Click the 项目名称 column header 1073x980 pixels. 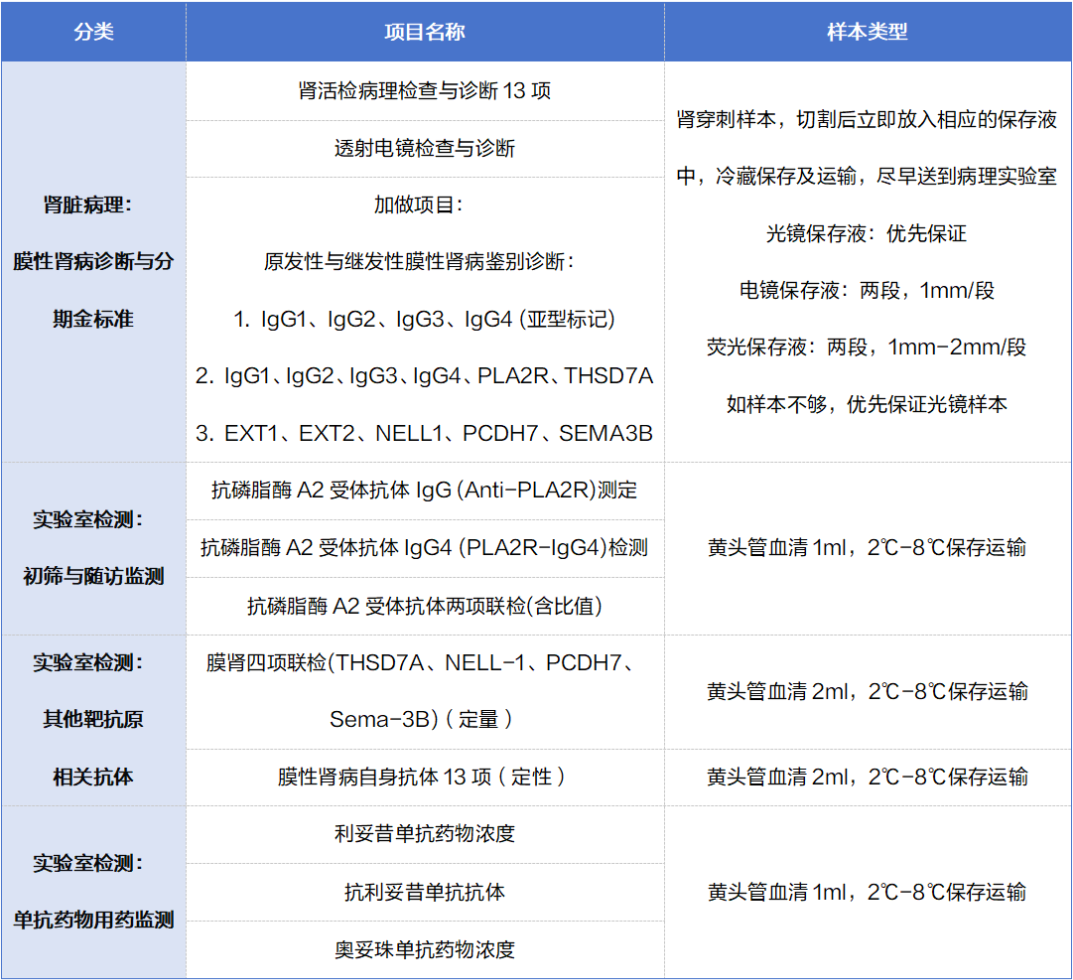click(424, 31)
